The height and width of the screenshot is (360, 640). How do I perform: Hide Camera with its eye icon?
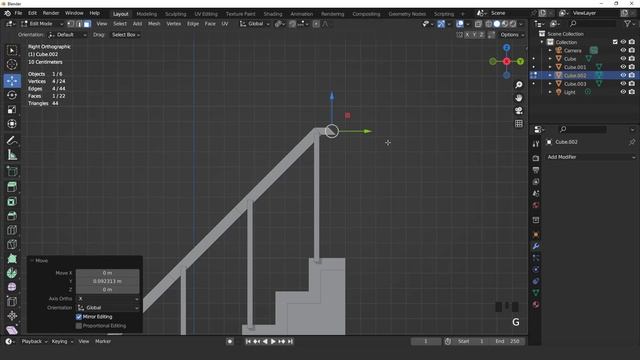[623, 50]
